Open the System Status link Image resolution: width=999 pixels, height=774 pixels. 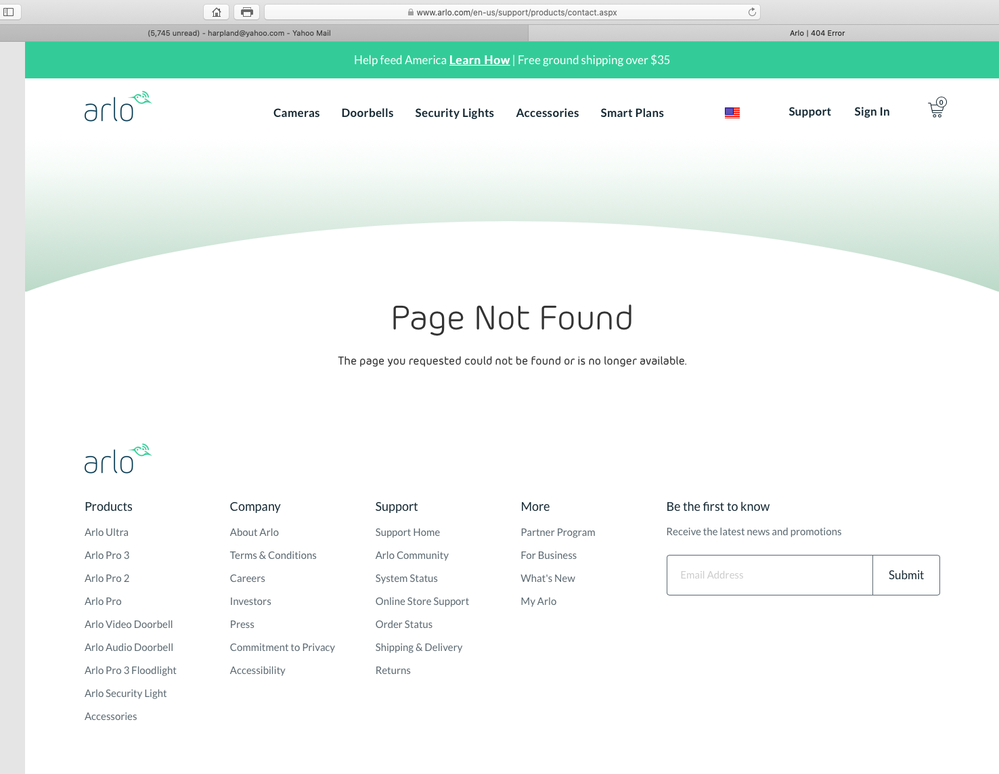[406, 578]
